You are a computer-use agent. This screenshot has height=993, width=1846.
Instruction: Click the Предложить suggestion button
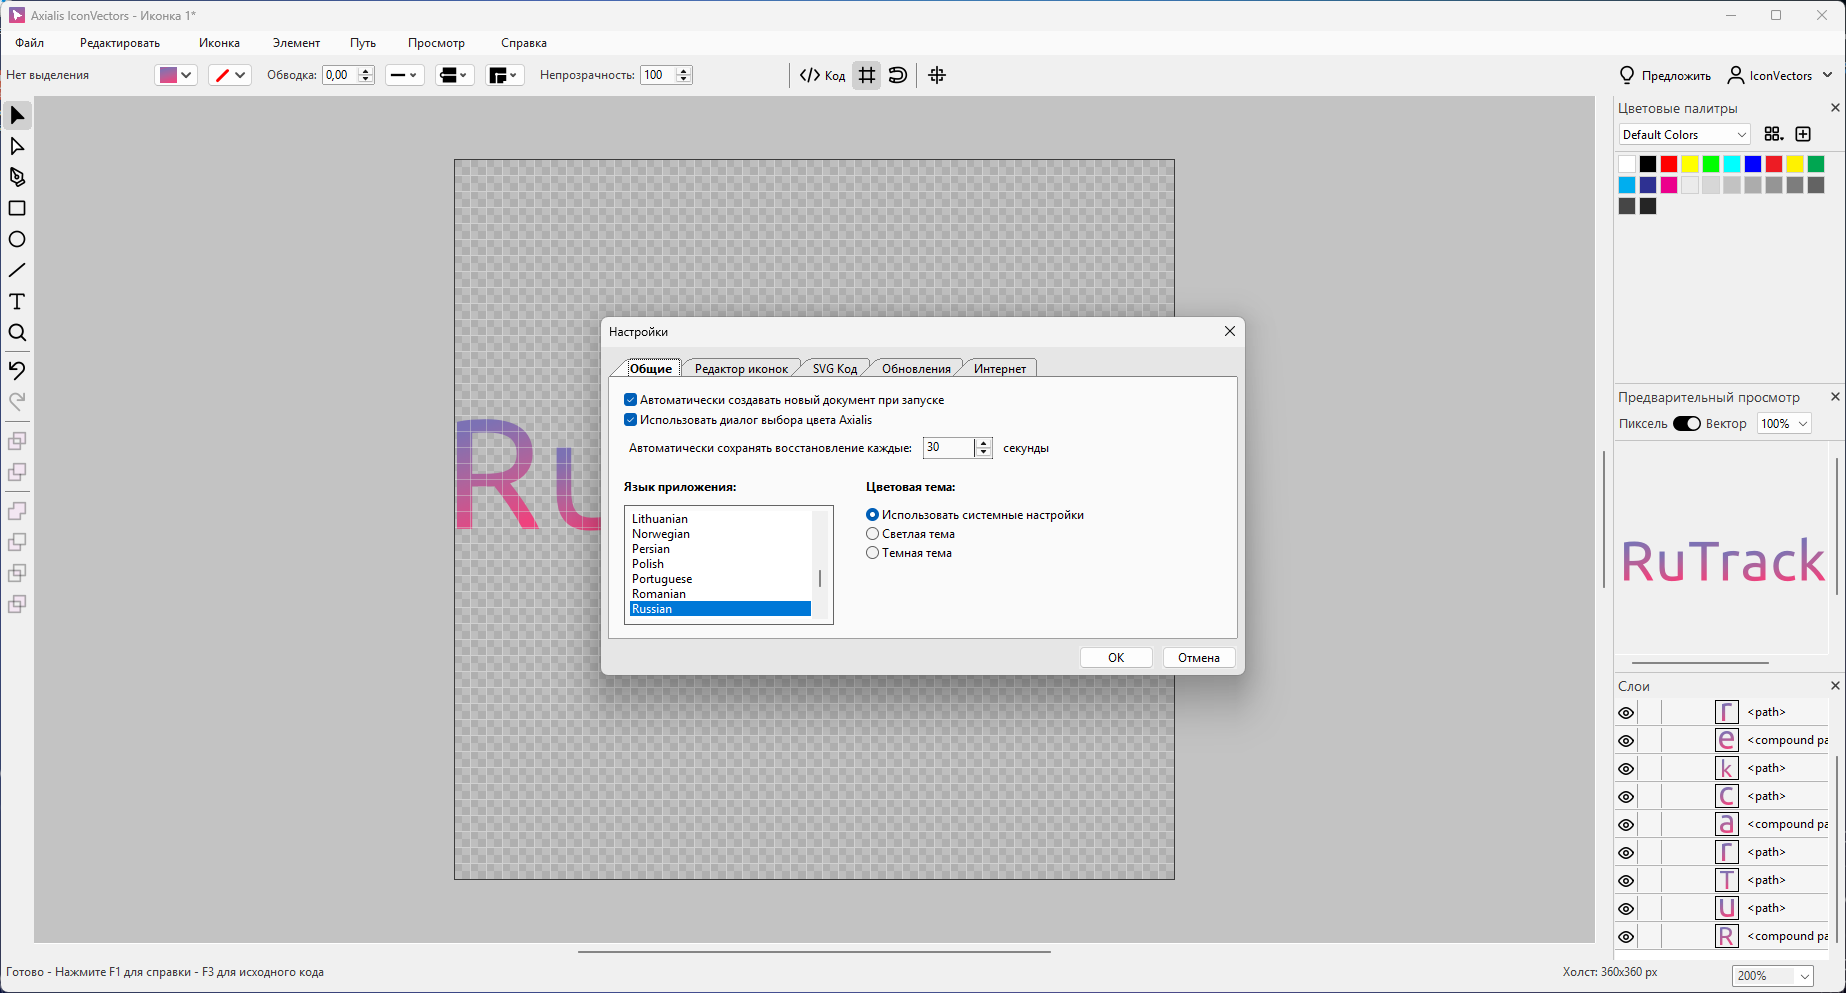point(1665,75)
